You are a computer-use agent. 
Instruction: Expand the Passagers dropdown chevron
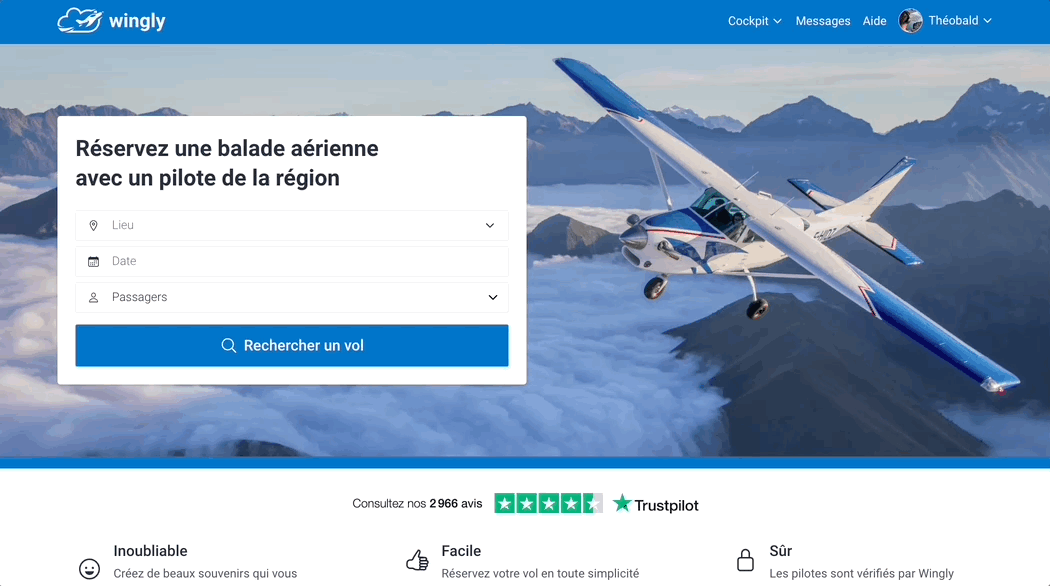click(493, 297)
